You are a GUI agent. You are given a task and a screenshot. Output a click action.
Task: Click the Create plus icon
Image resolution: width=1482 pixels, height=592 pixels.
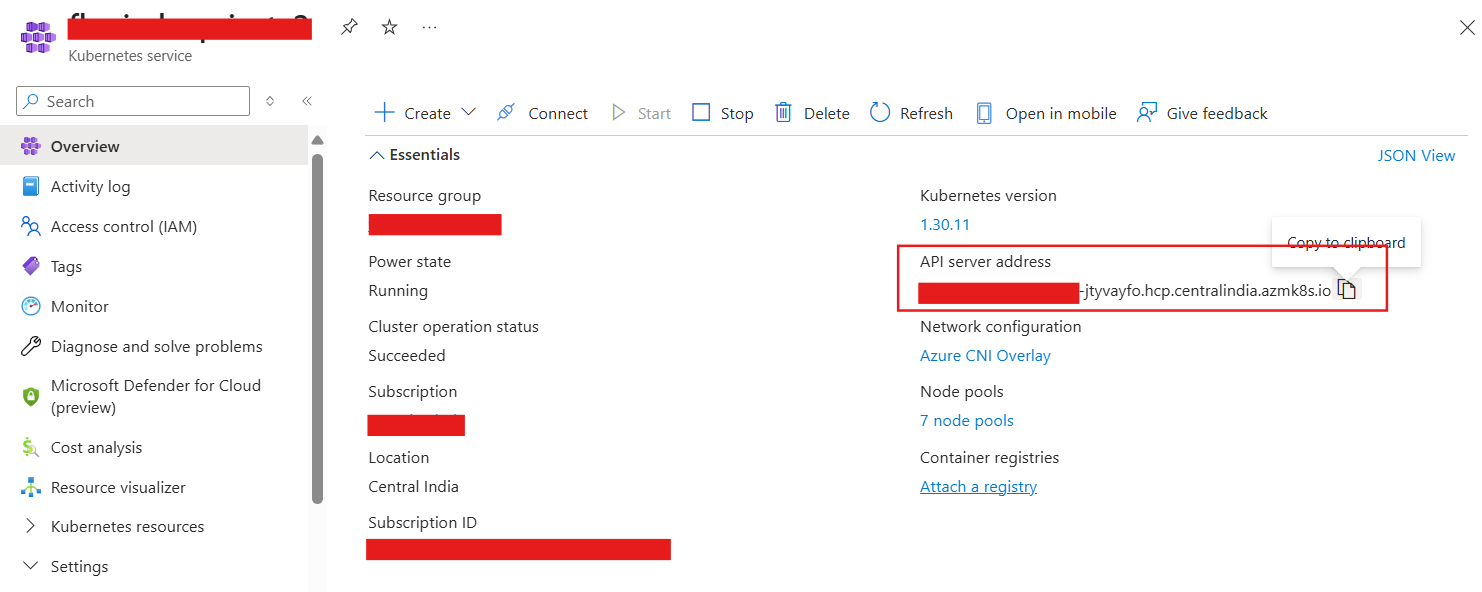pos(384,112)
